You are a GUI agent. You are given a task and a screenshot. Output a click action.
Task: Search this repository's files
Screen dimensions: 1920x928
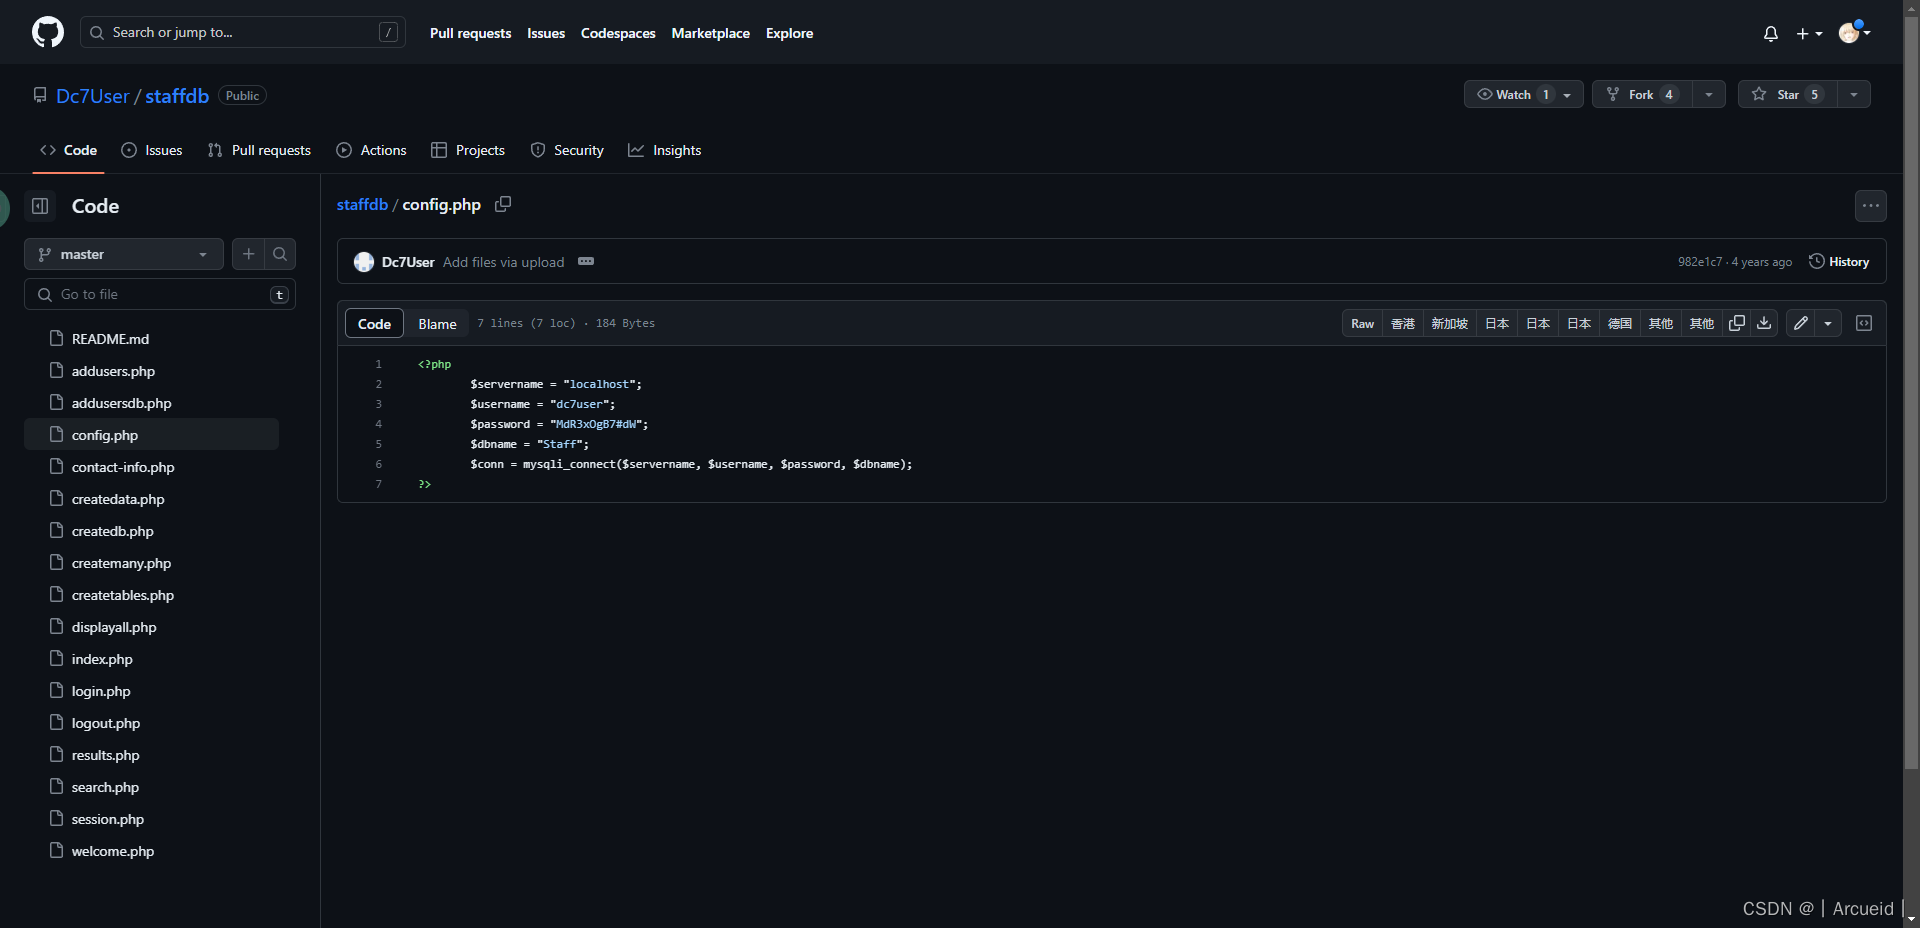(x=280, y=254)
